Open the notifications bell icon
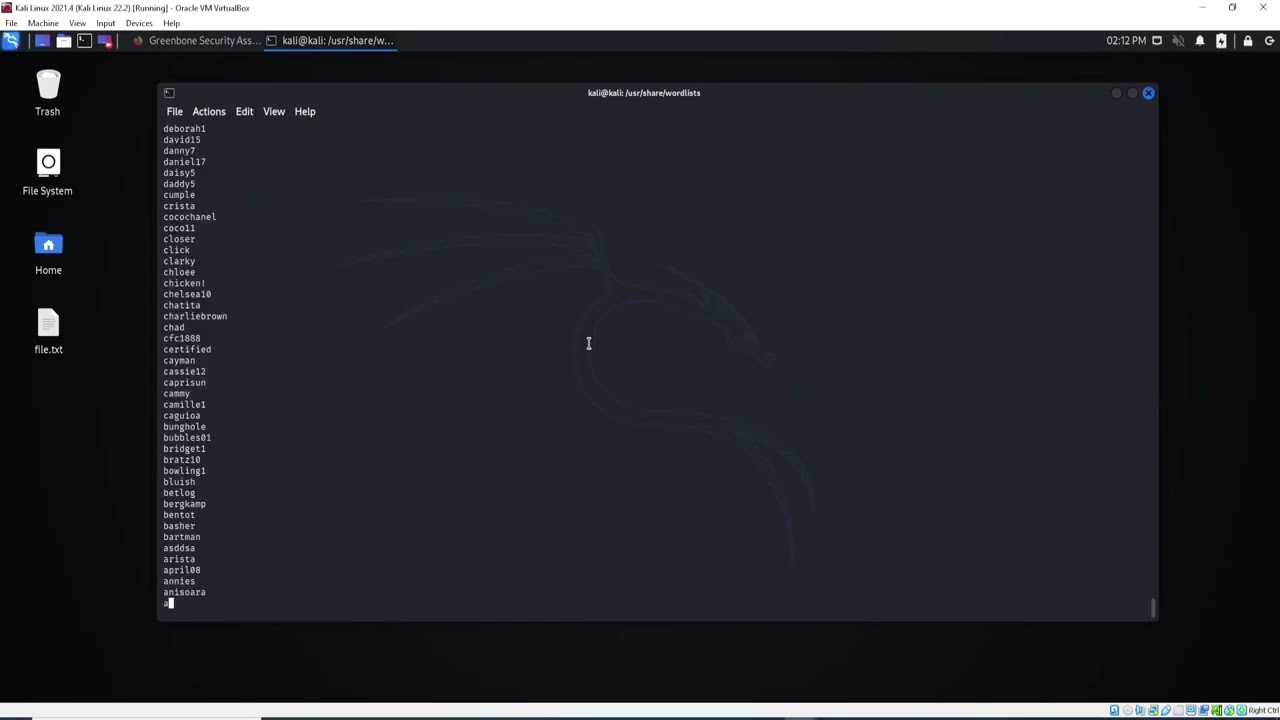1280x720 pixels. [x=1200, y=41]
